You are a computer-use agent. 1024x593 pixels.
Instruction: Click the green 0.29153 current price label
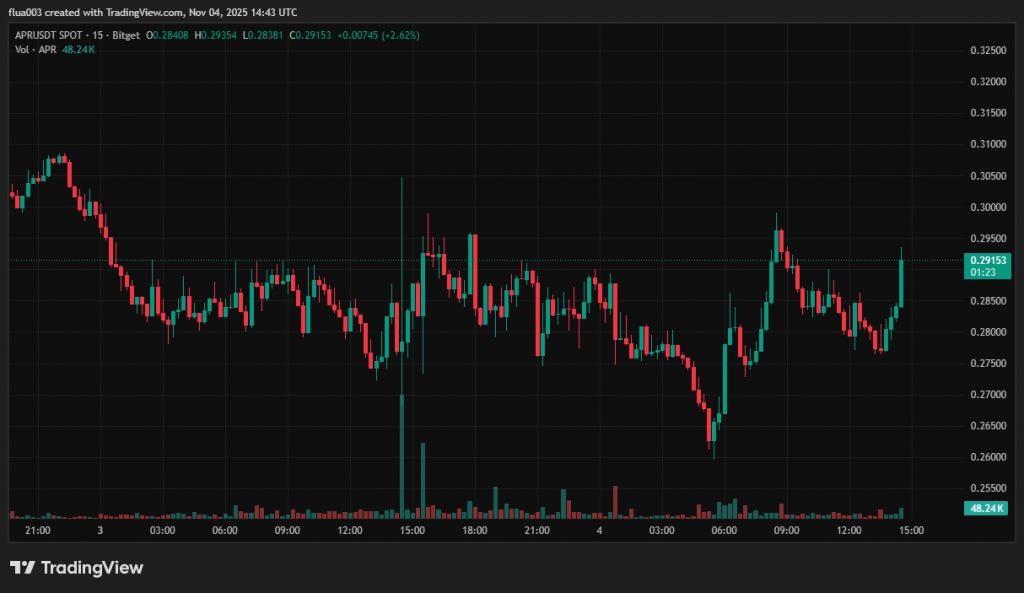(x=988, y=259)
